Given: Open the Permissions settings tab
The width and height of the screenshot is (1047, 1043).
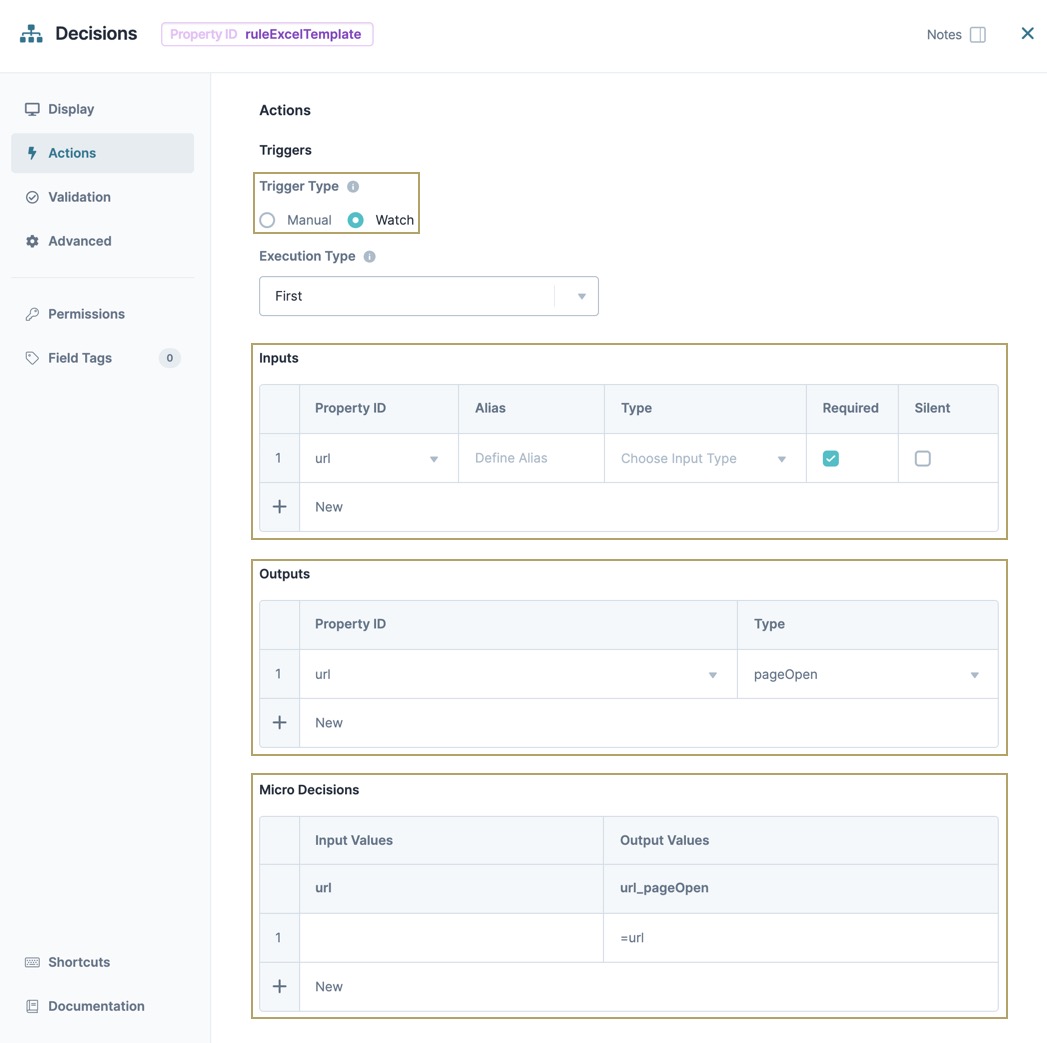Looking at the screenshot, I should tap(102, 314).
